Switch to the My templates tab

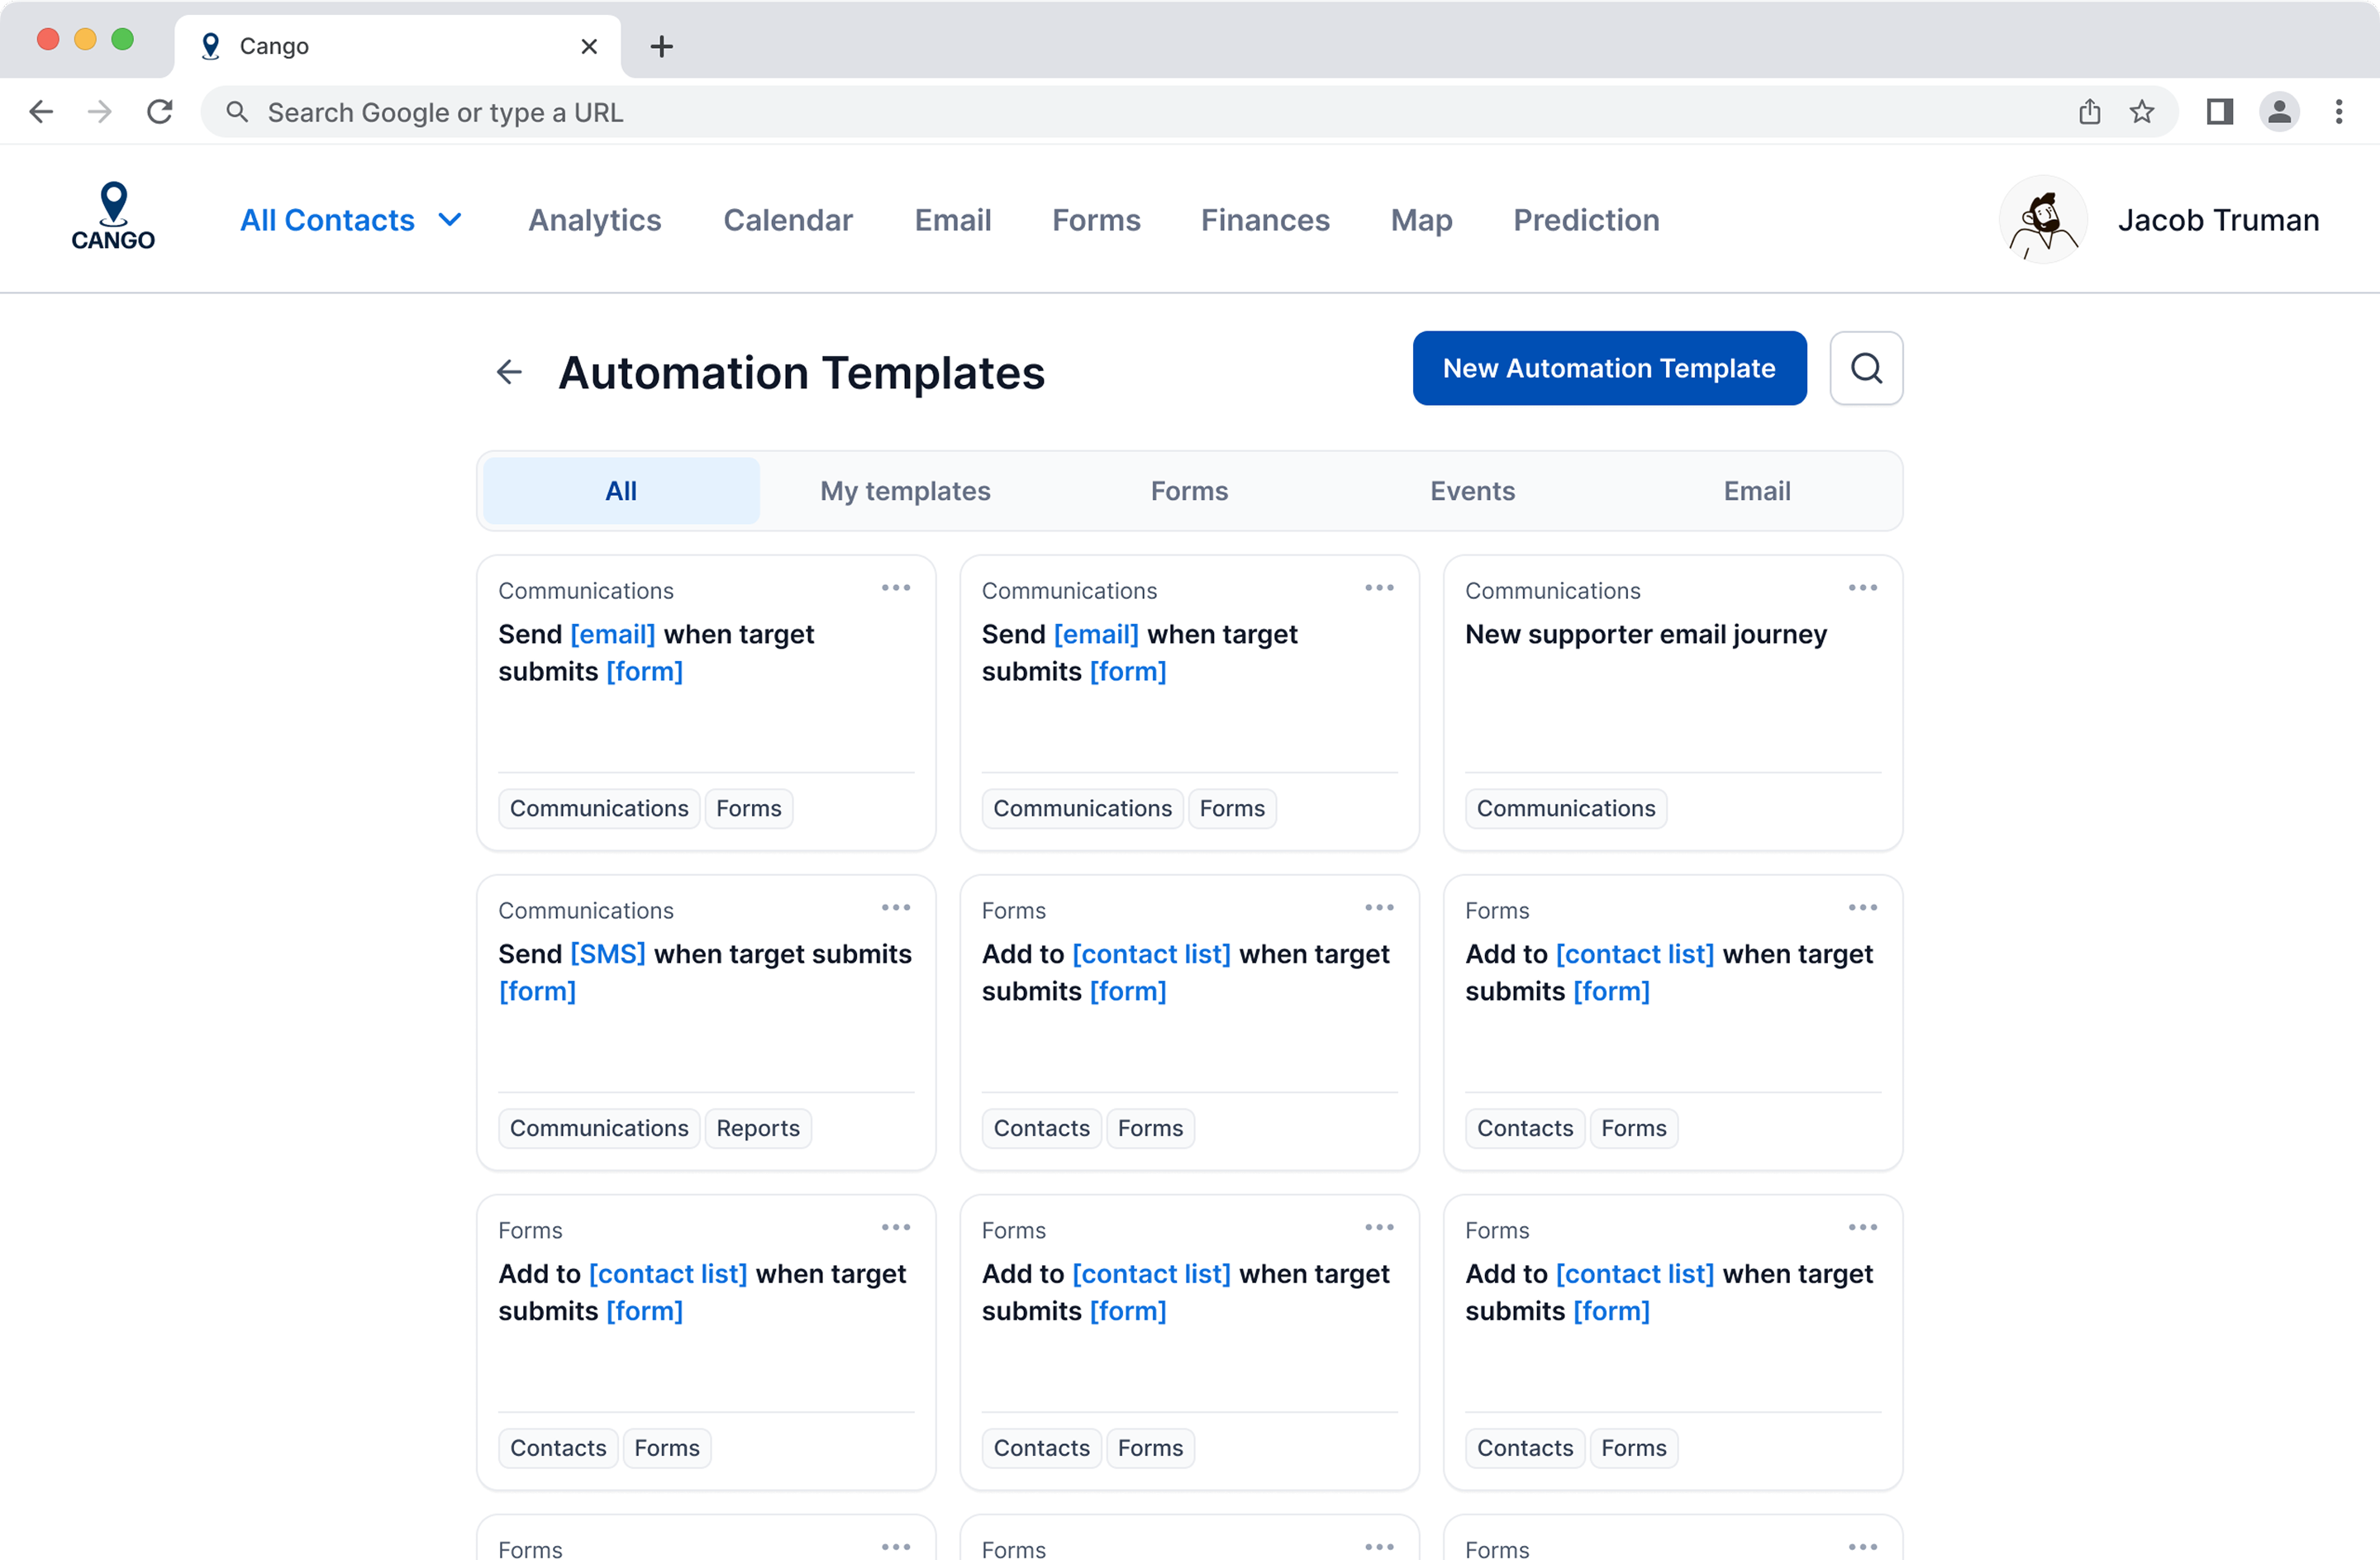[905, 491]
